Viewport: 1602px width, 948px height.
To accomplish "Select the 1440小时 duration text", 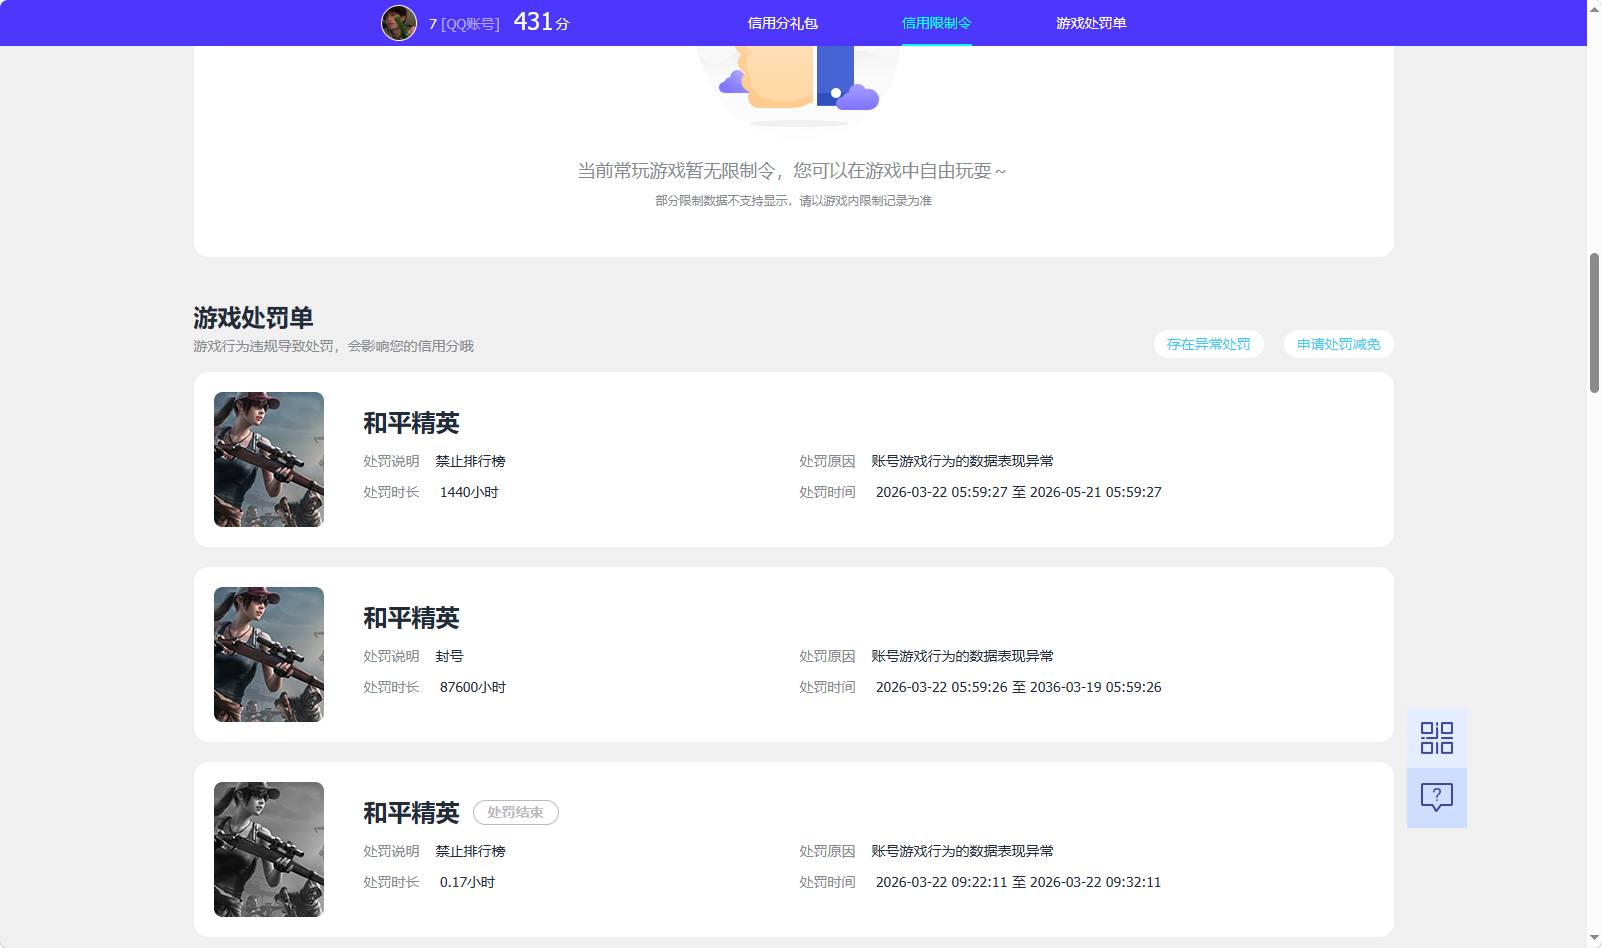I will 469,492.
